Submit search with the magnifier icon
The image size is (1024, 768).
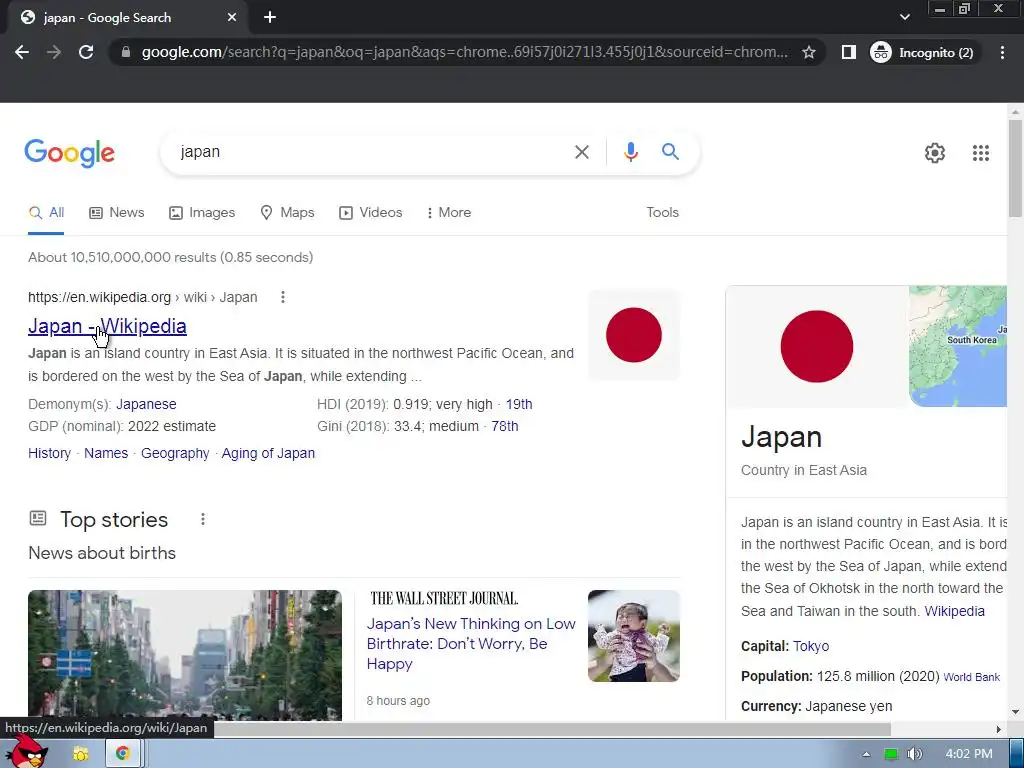coord(670,152)
